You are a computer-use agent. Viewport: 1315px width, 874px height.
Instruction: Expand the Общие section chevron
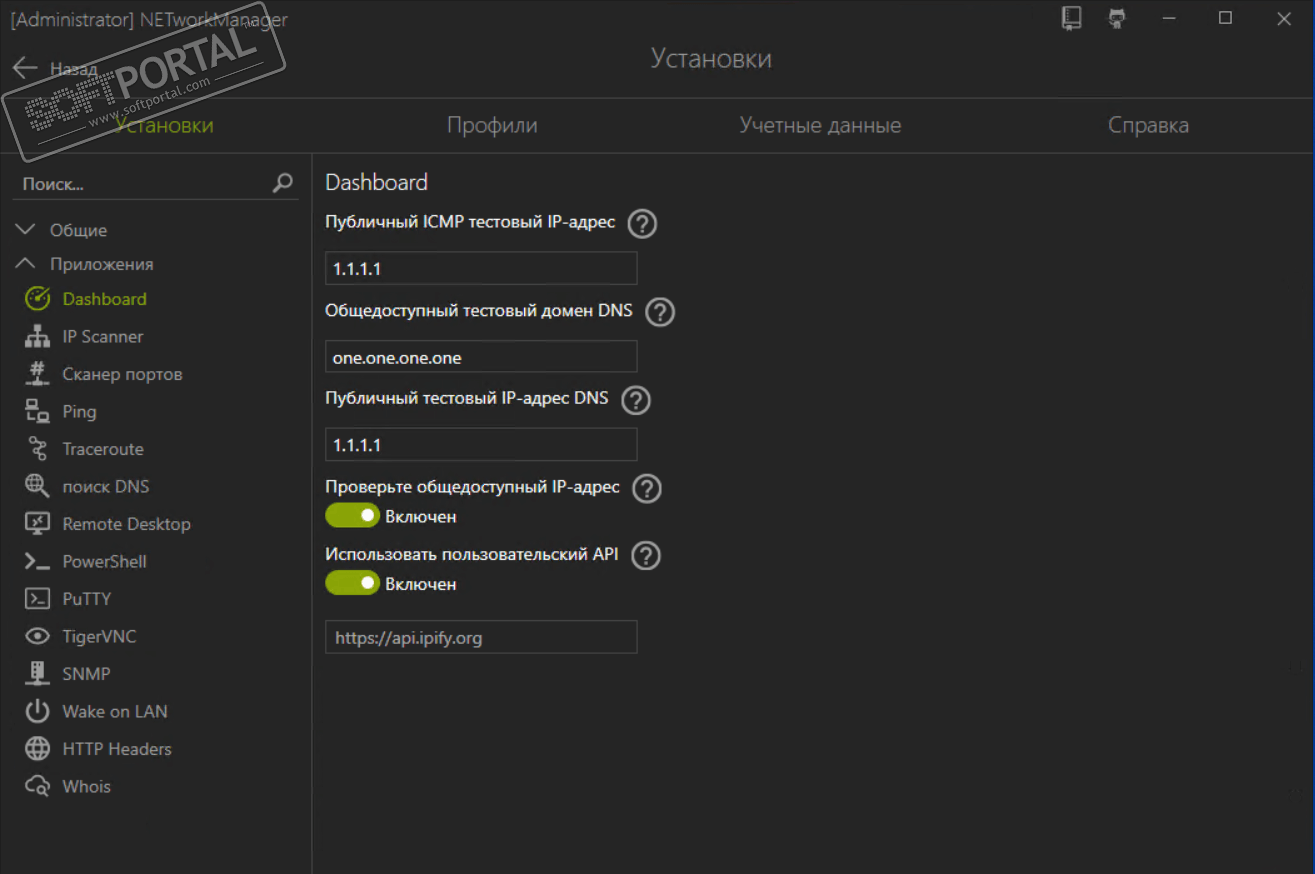coord(25,230)
